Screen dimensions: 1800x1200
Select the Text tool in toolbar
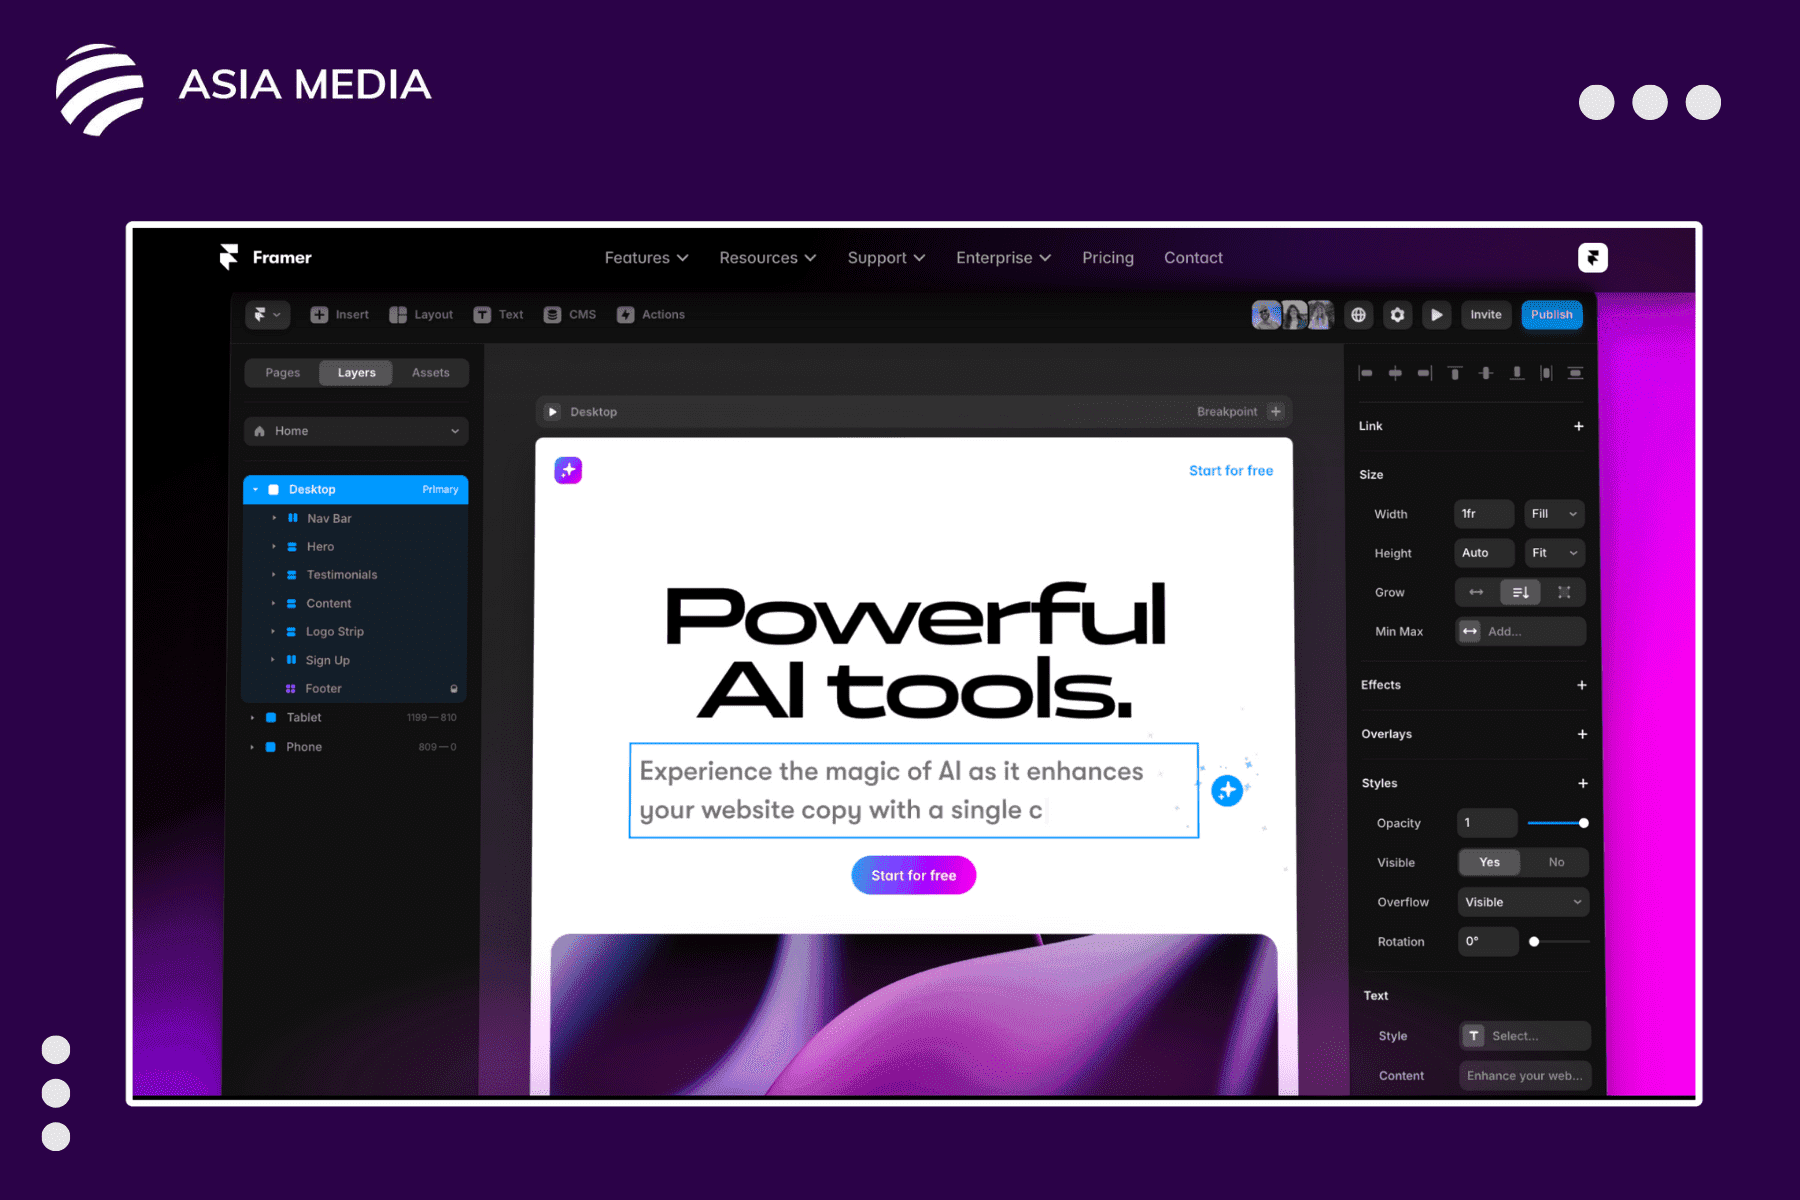point(498,315)
